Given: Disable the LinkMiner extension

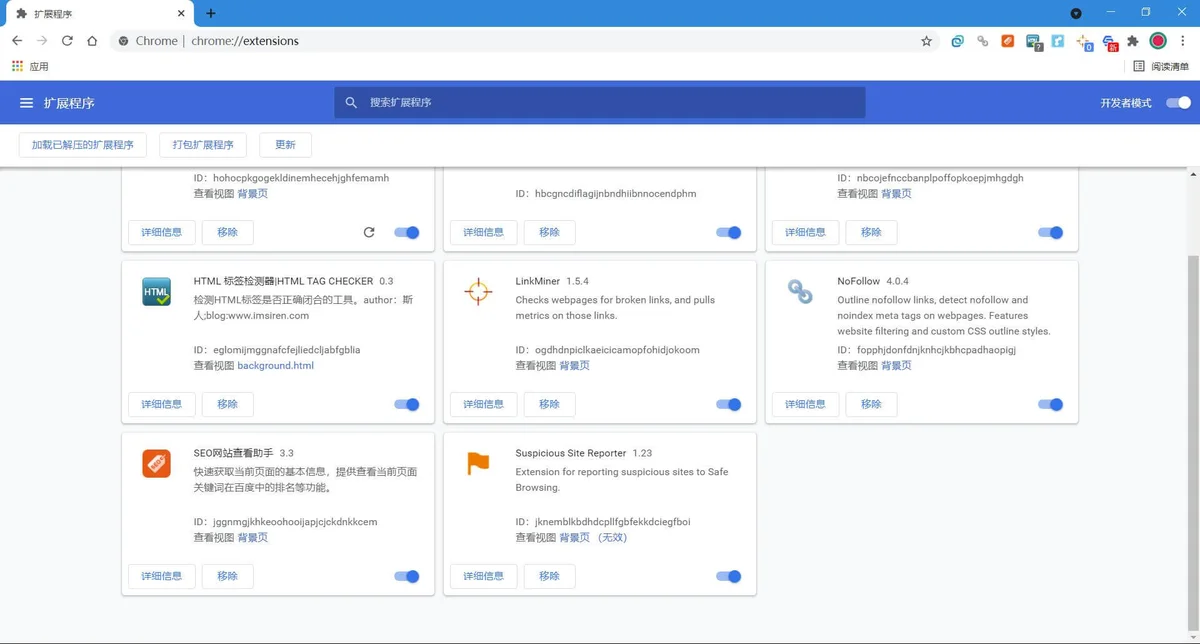Looking at the screenshot, I should (728, 404).
